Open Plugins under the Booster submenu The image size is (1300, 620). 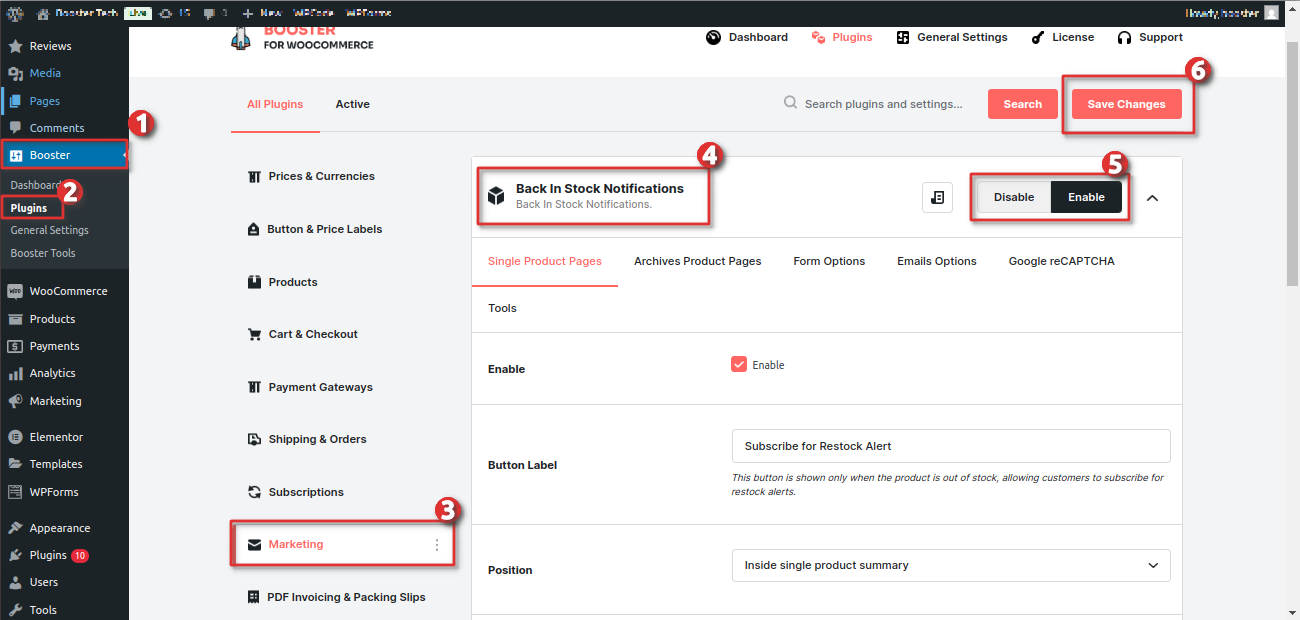pyautogui.click(x=29, y=208)
